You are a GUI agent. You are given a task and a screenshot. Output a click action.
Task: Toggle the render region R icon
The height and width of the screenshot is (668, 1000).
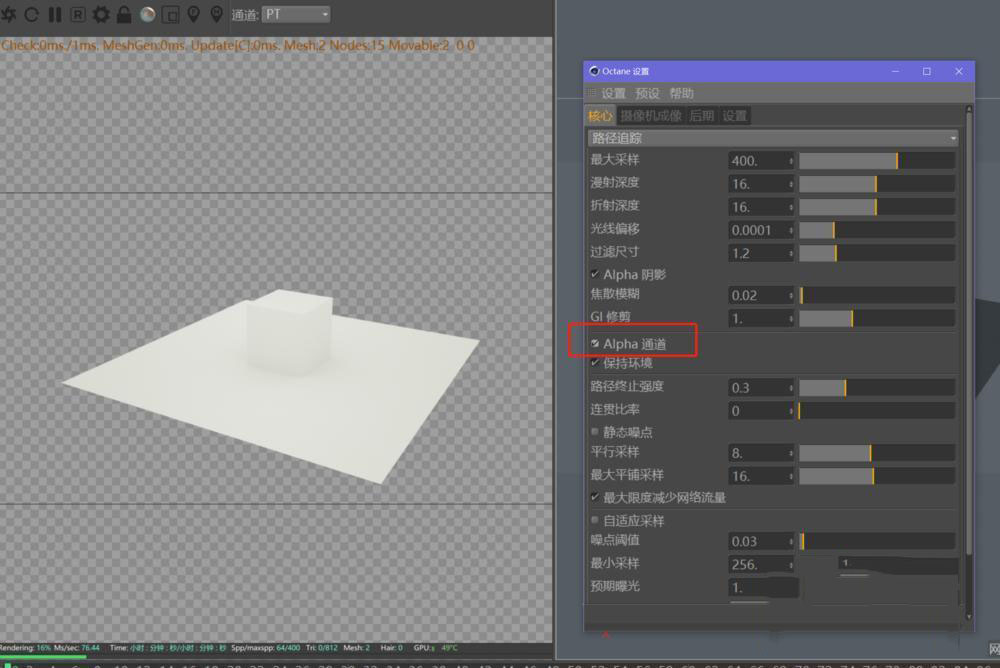coord(78,14)
